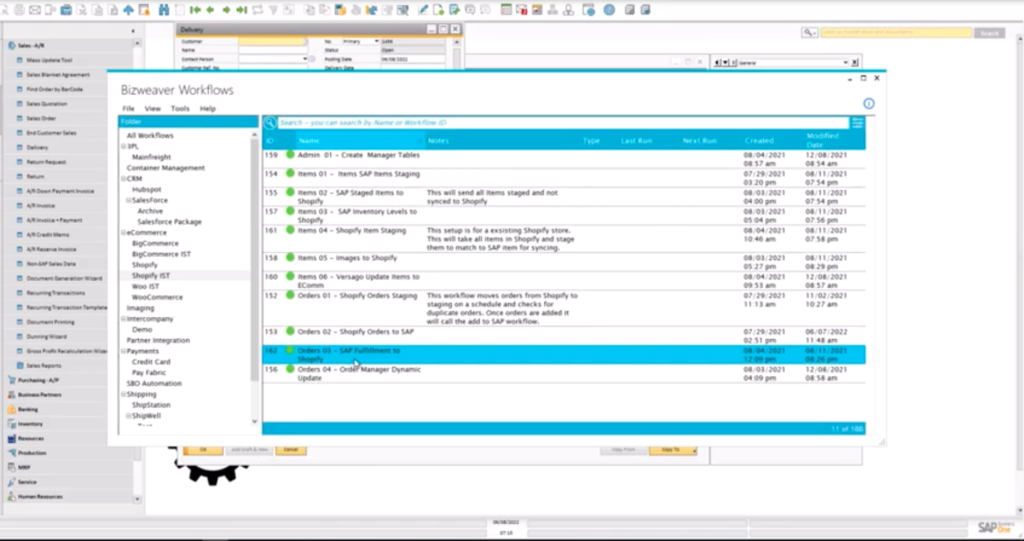Click the Bizweaver info circle icon
Viewport: 1024px width, 541px height.
pos(869,103)
